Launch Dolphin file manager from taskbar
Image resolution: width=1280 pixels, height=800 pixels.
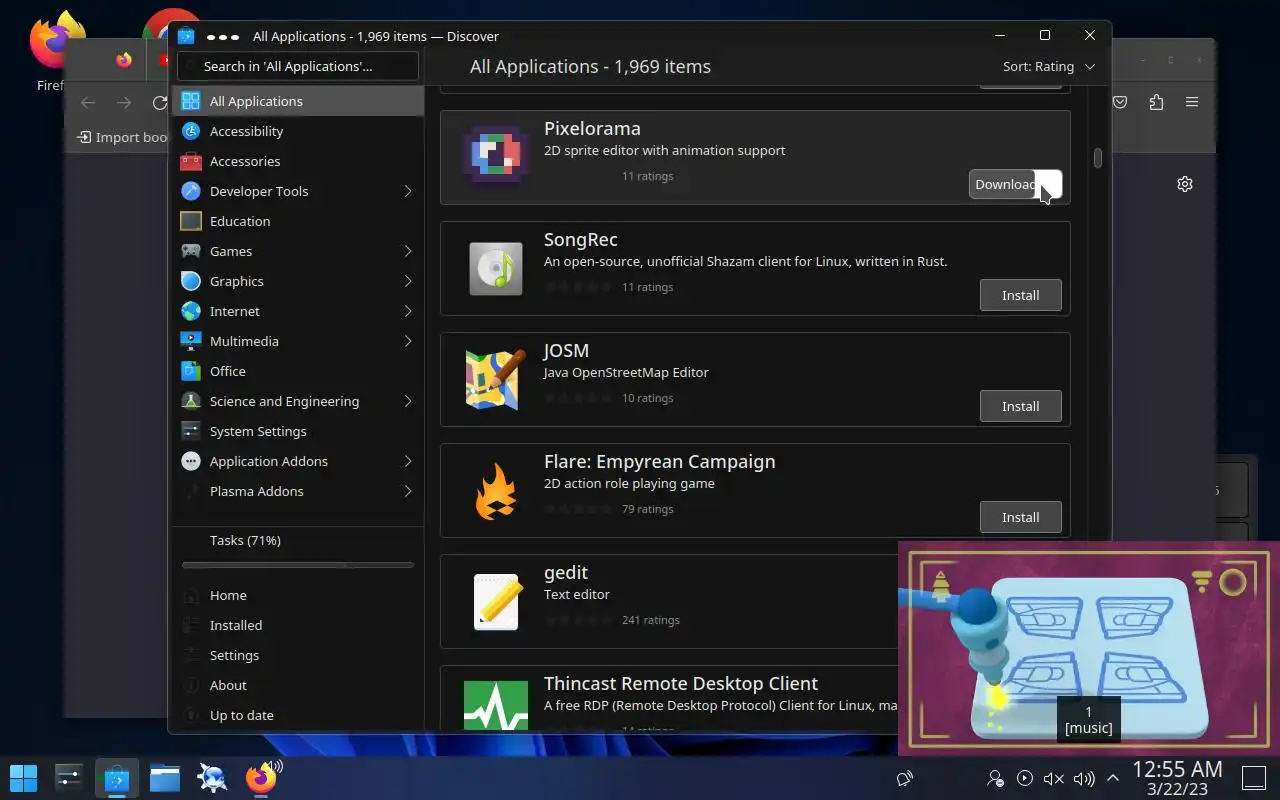[x=165, y=777]
